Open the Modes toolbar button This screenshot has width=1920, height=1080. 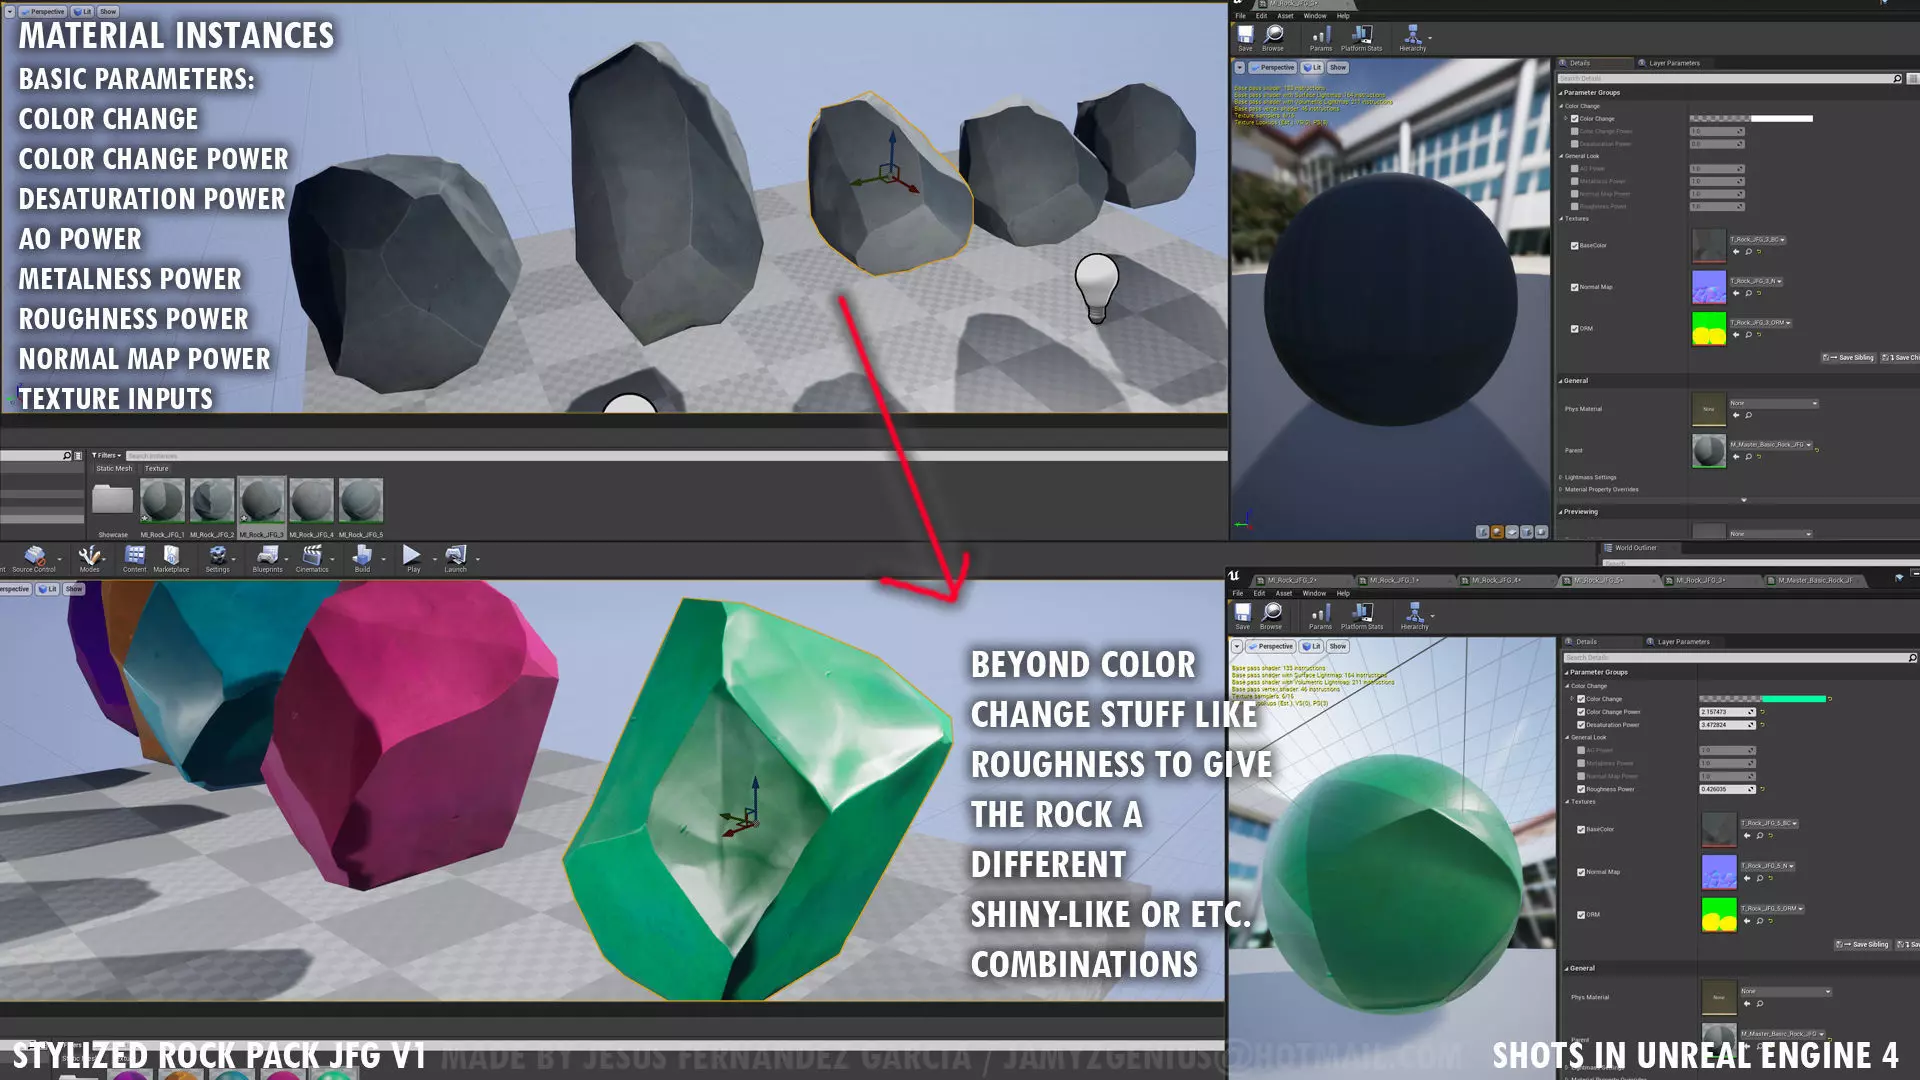(89, 558)
